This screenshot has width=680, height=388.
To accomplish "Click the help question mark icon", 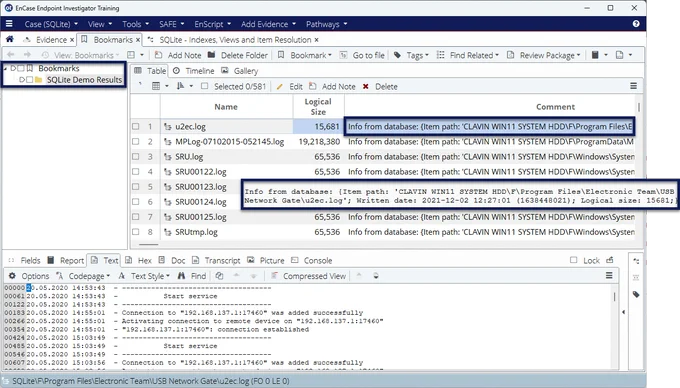I will (636, 24).
